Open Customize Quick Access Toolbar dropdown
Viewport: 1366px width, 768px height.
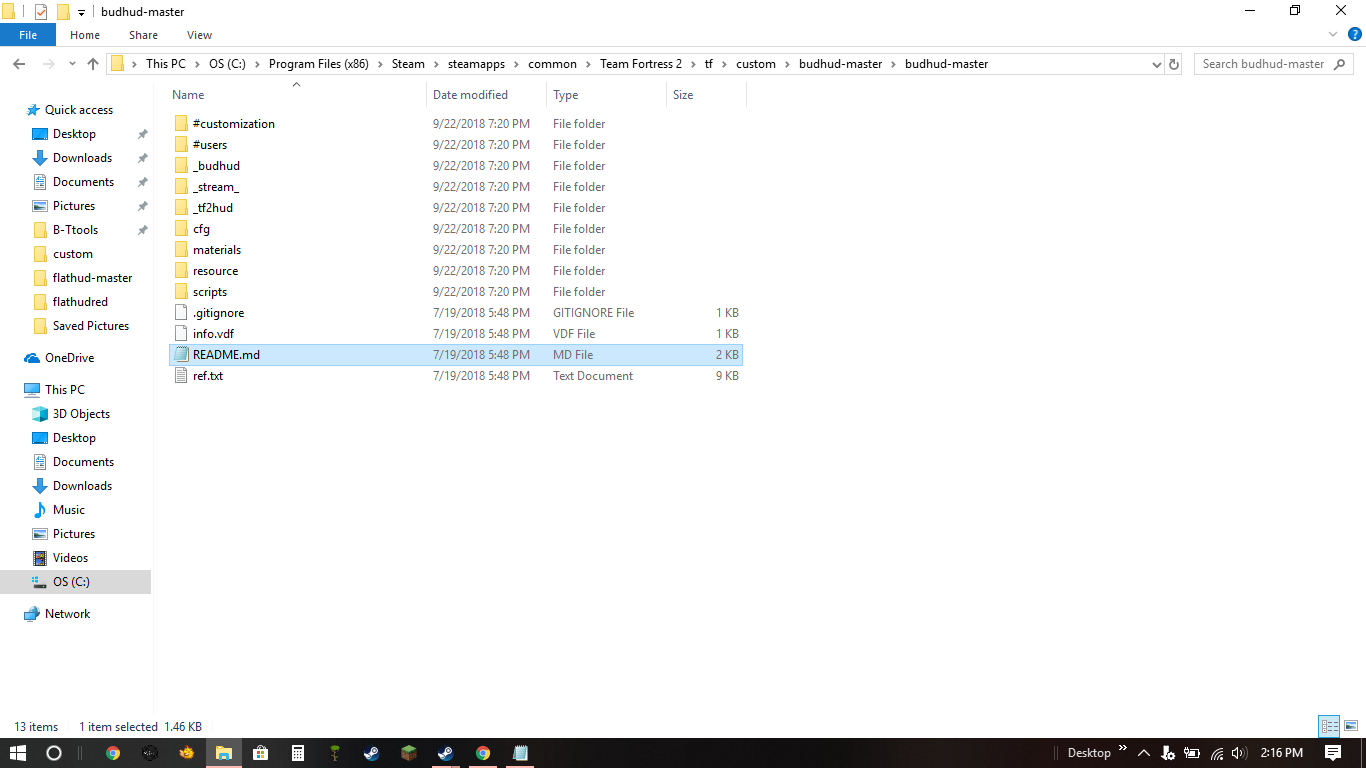click(x=82, y=13)
